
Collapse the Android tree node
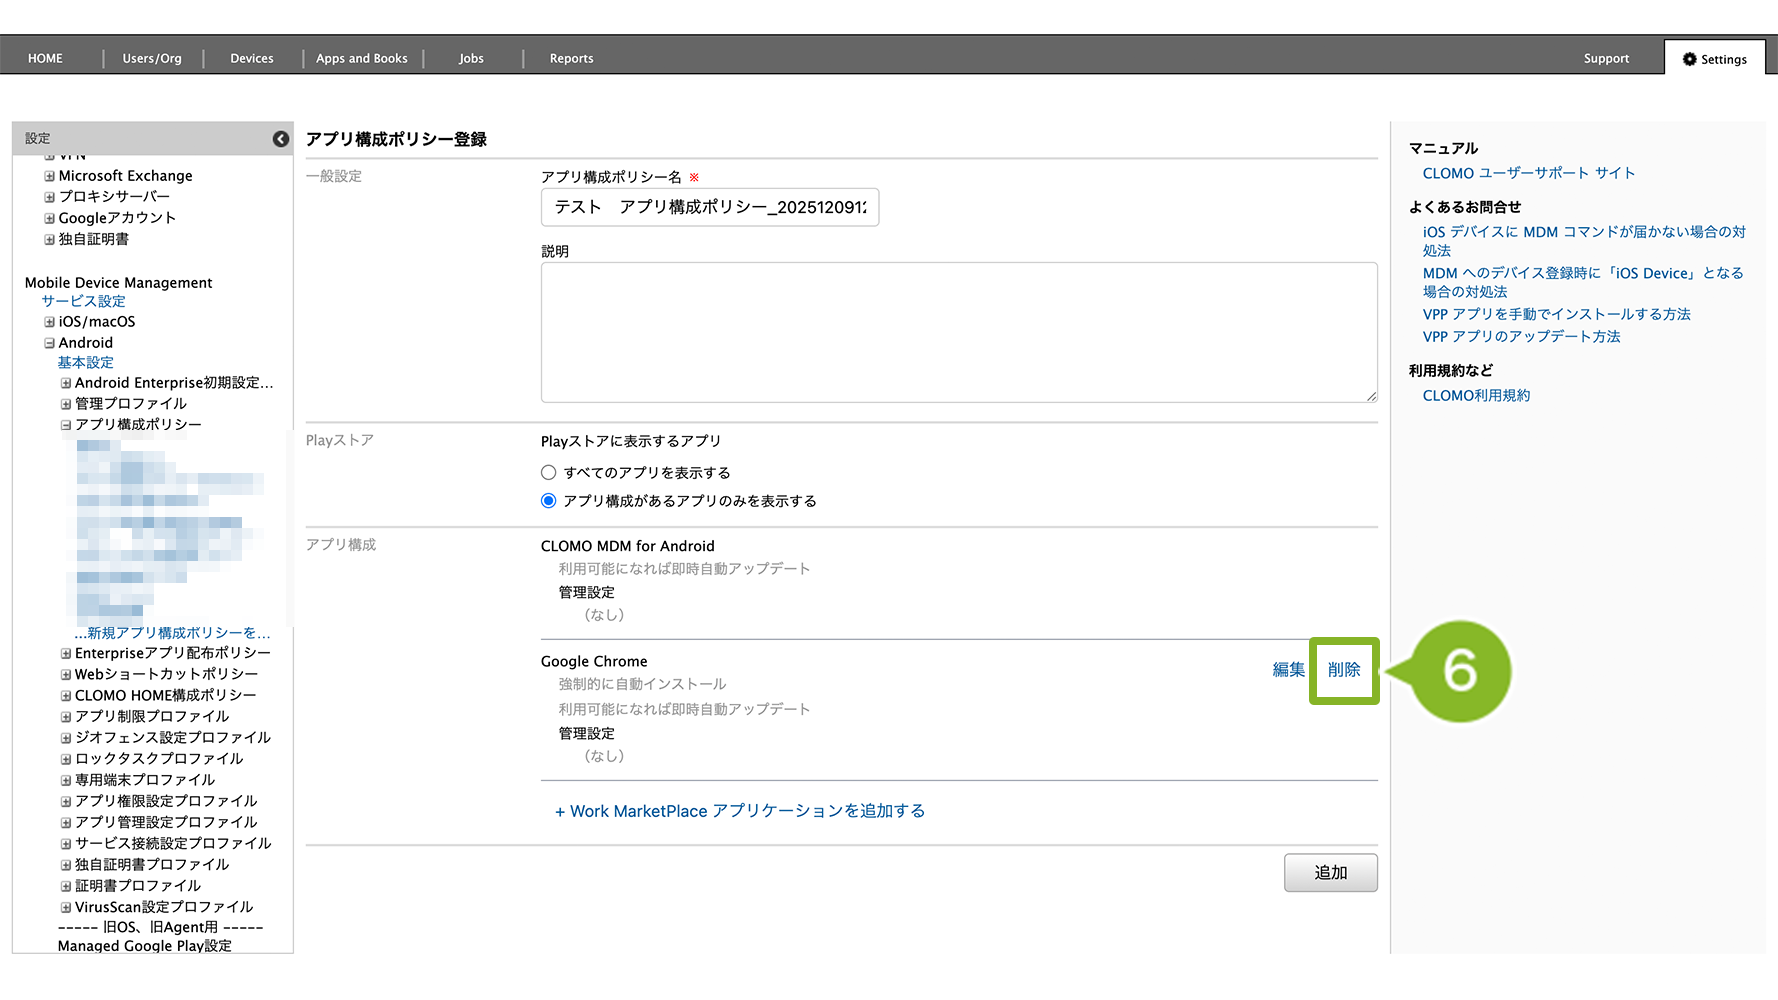pyautogui.click(x=49, y=343)
